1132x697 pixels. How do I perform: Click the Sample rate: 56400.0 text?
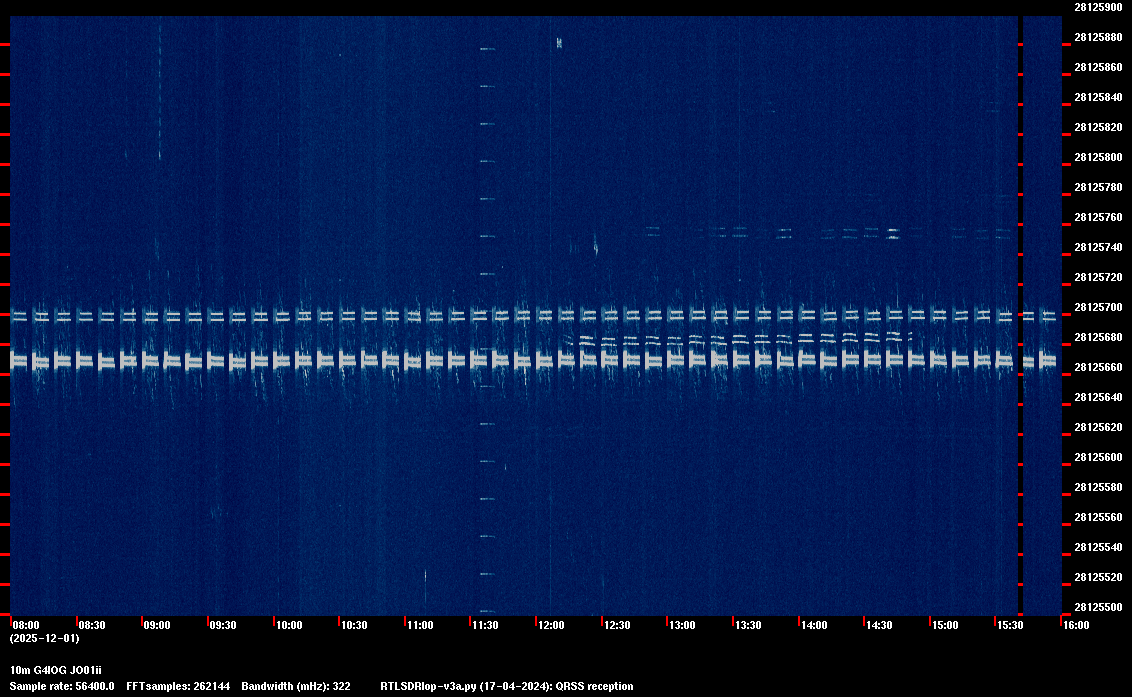pyautogui.click(x=62, y=686)
